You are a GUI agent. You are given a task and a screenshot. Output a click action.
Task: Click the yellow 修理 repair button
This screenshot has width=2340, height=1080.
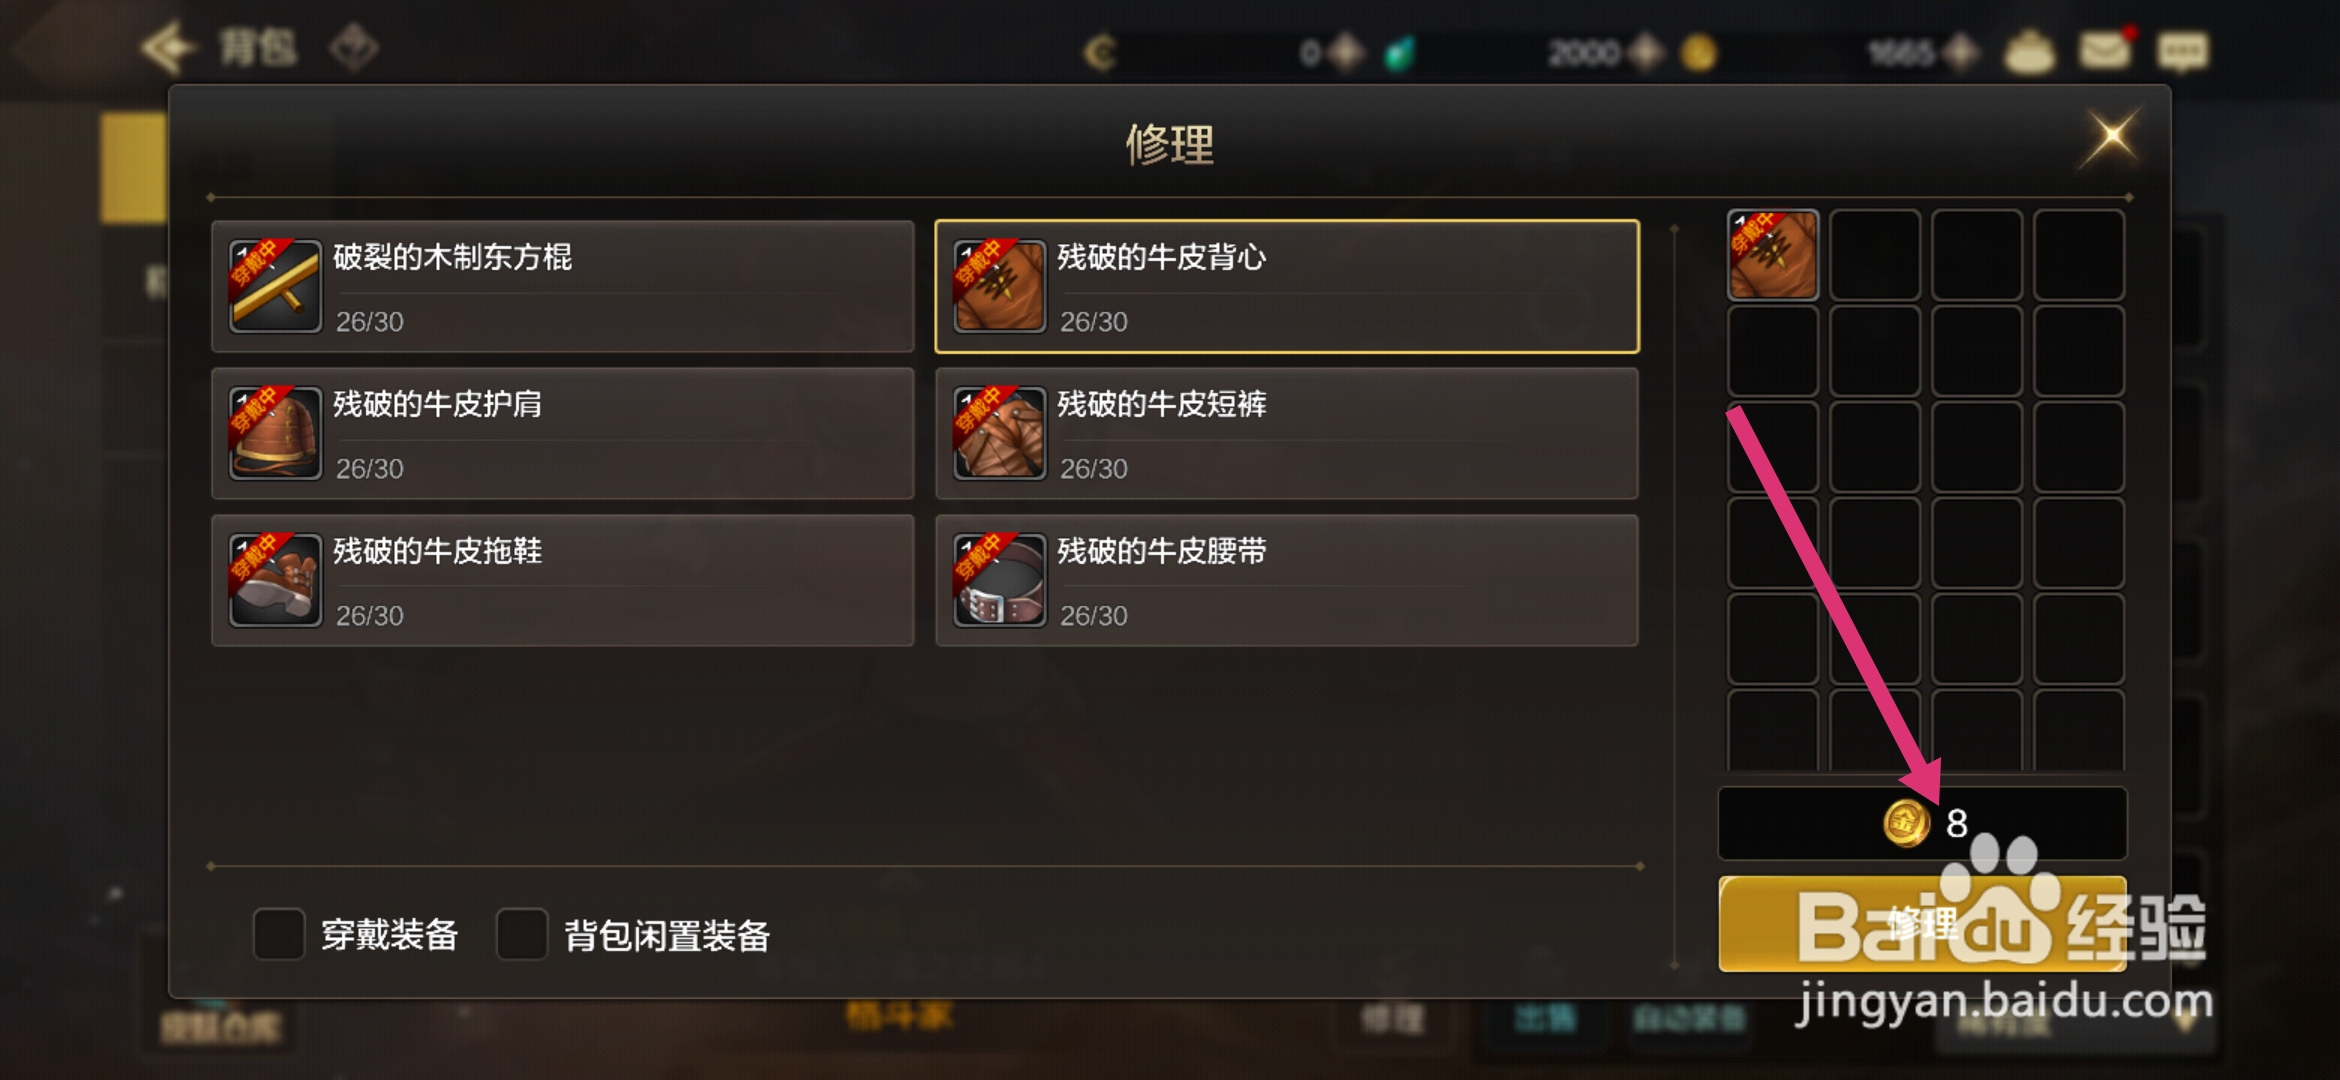(x=1922, y=924)
